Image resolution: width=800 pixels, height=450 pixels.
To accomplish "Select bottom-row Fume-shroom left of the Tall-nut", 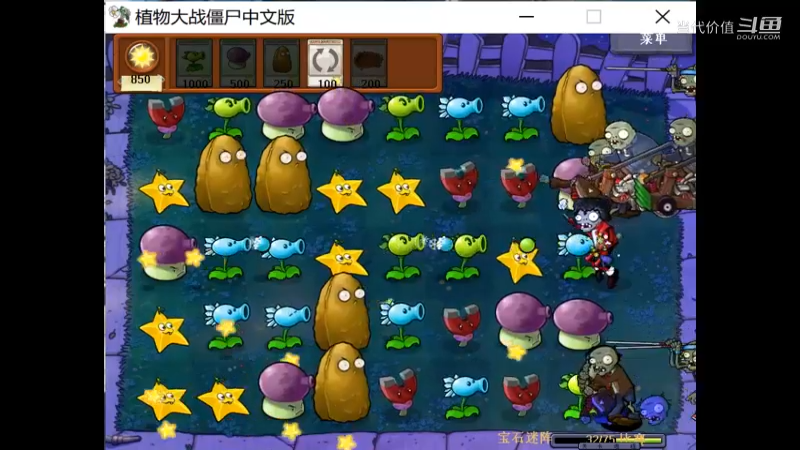I will 285,390.
